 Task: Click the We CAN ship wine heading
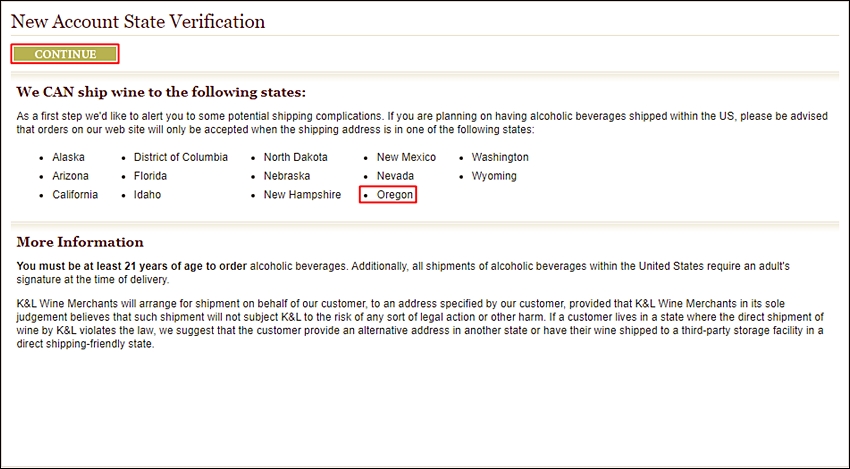(161, 92)
